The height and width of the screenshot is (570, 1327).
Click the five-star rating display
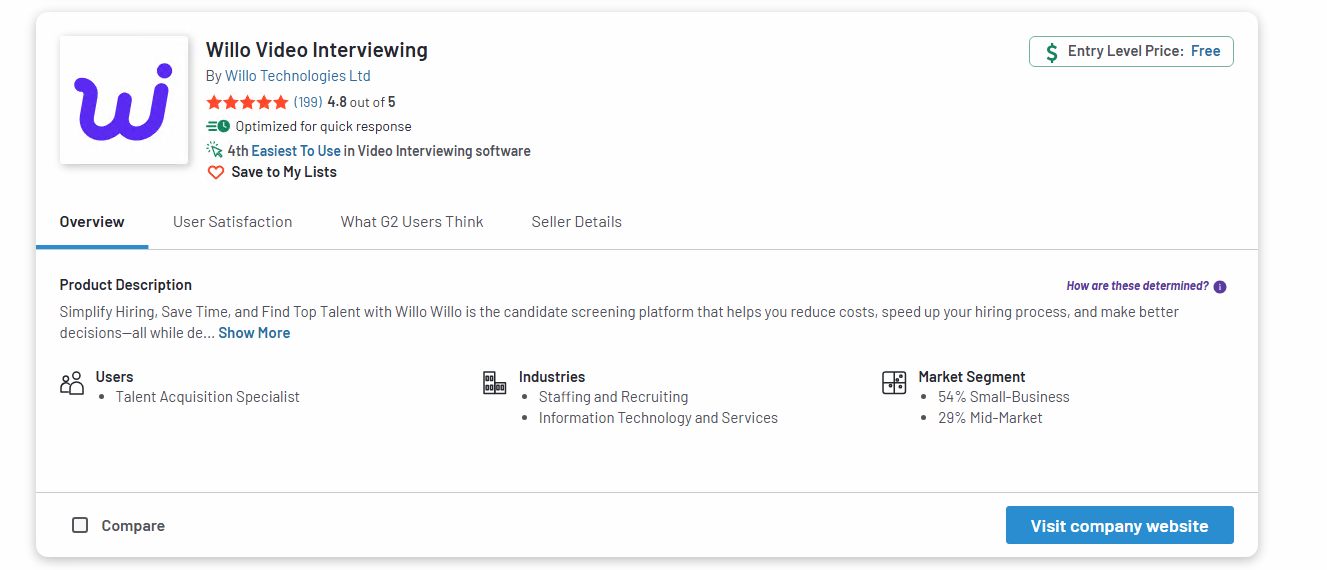(247, 102)
